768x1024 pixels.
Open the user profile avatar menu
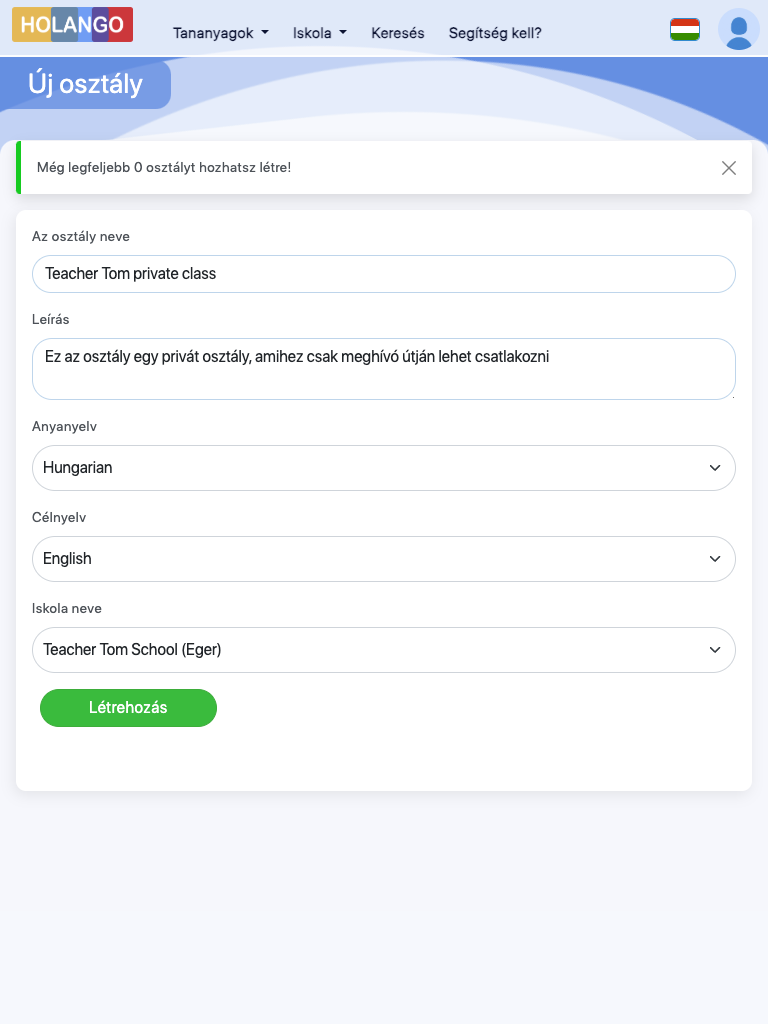click(x=739, y=29)
